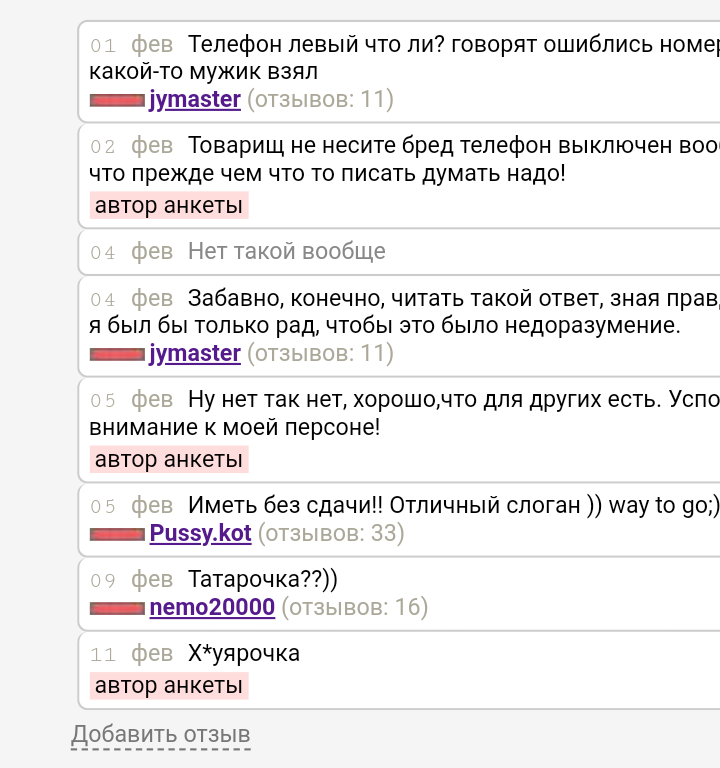Open jymaster profile in the 01 фев comment
The image size is (720, 768).
[x=195, y=99]
